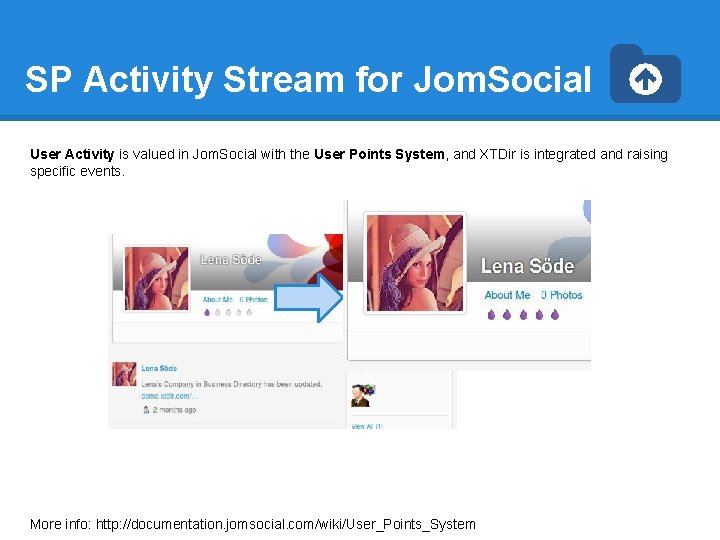Open 0 Photos in the smaller profile
The width and height of the screenshot is (720, 540).
253,299
